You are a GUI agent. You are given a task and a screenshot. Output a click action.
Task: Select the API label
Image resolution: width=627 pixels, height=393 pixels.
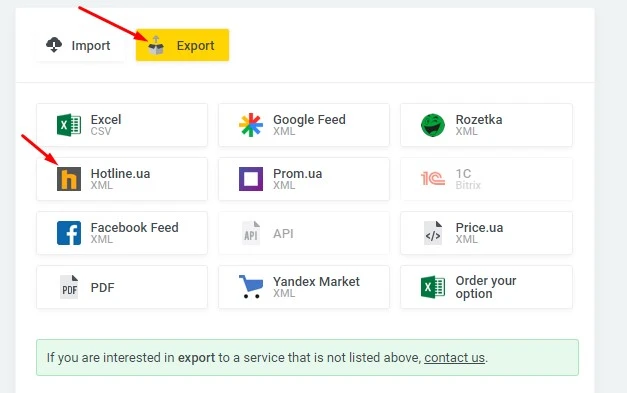pyautogui.click(x=283, y=233)
